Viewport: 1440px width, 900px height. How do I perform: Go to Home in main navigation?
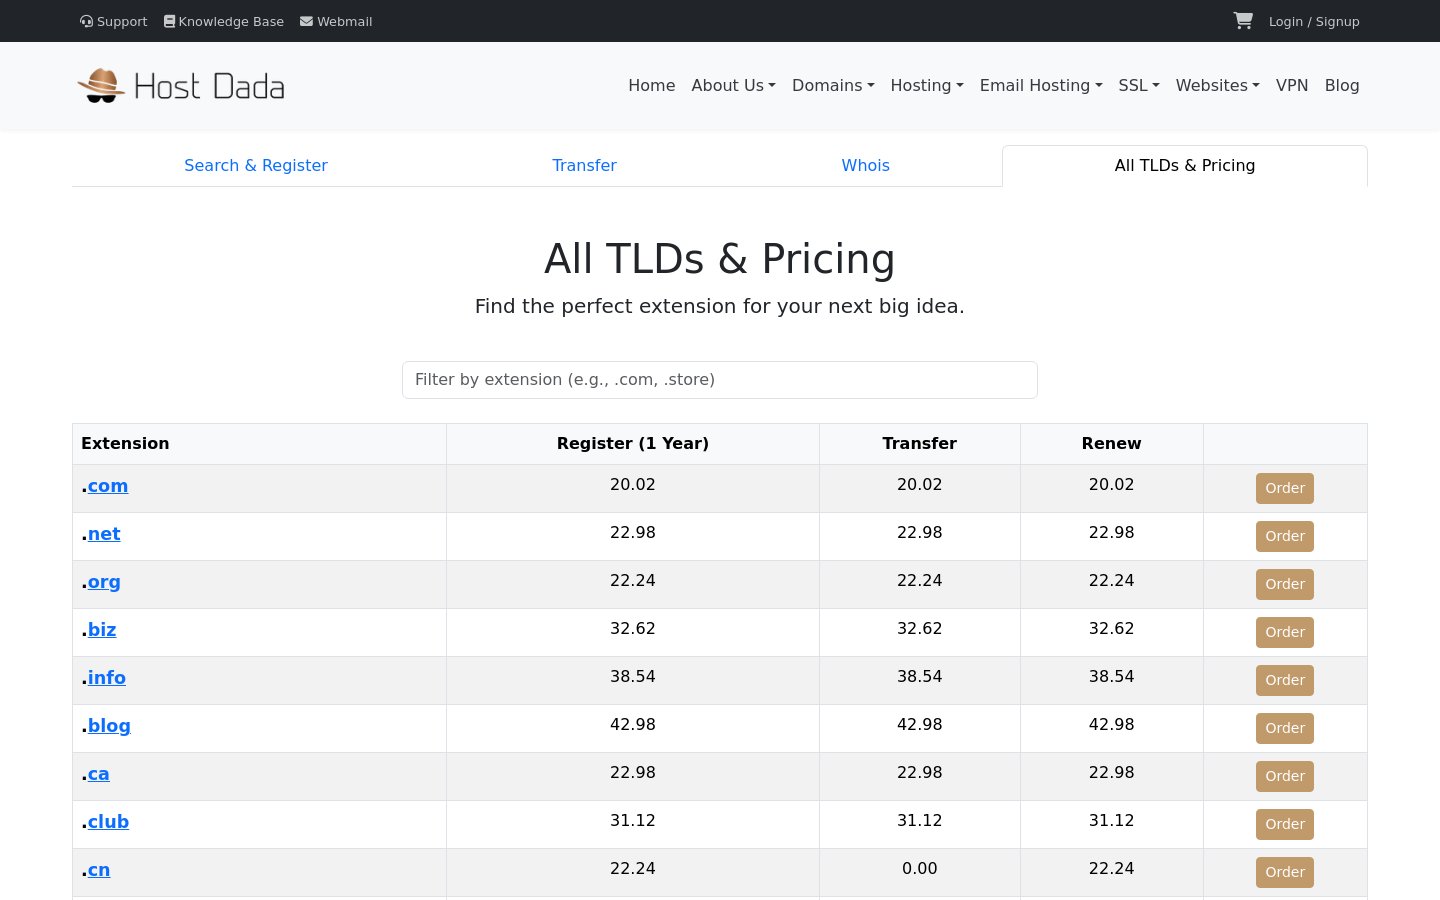click(x=652, y=86)
